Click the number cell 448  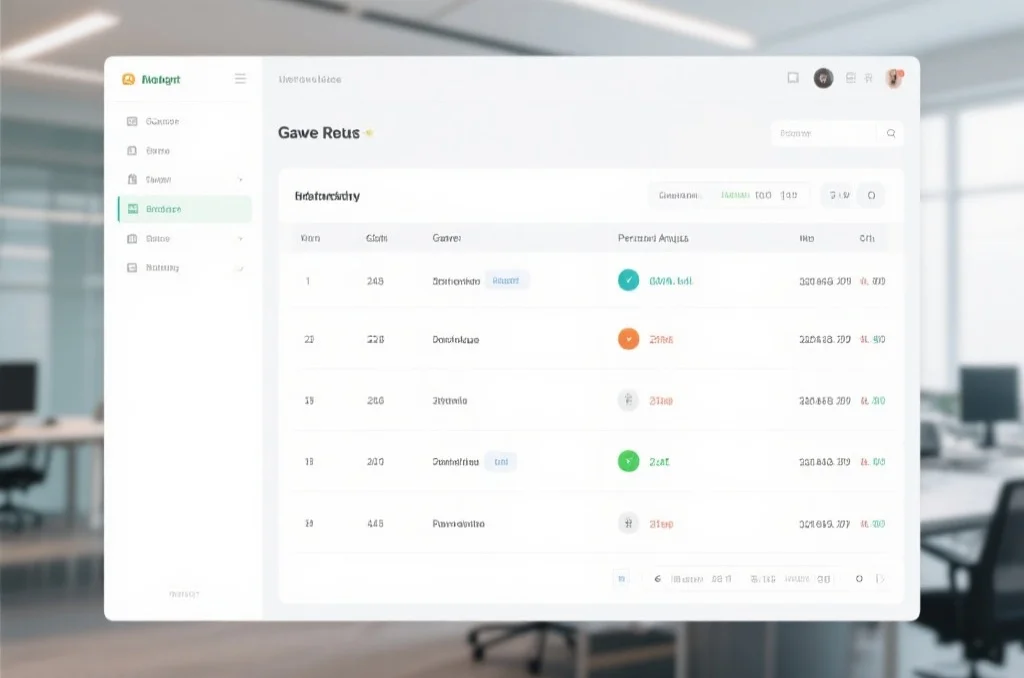click(x=375, y=524)
